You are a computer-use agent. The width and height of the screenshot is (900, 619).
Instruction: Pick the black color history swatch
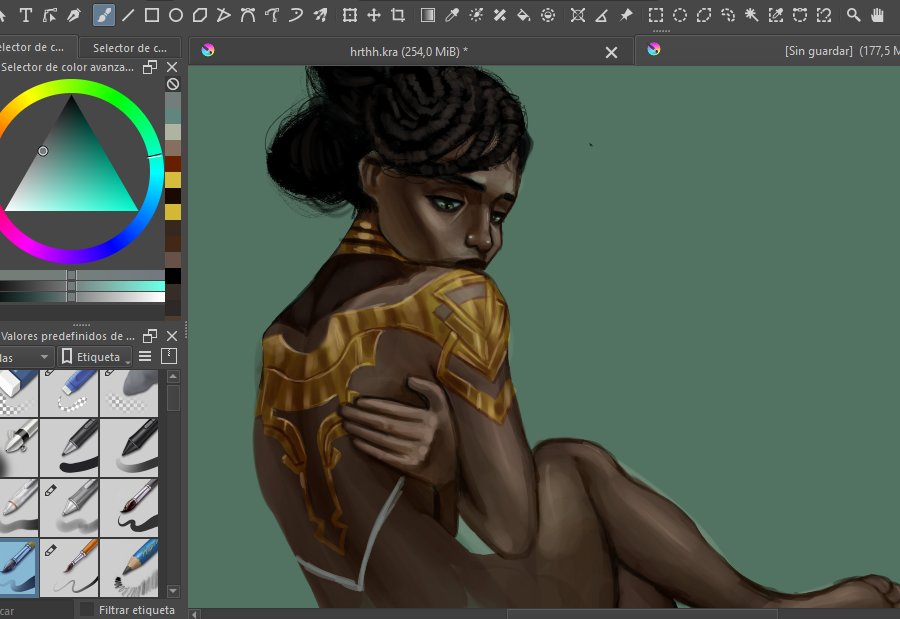click(173, 276)
